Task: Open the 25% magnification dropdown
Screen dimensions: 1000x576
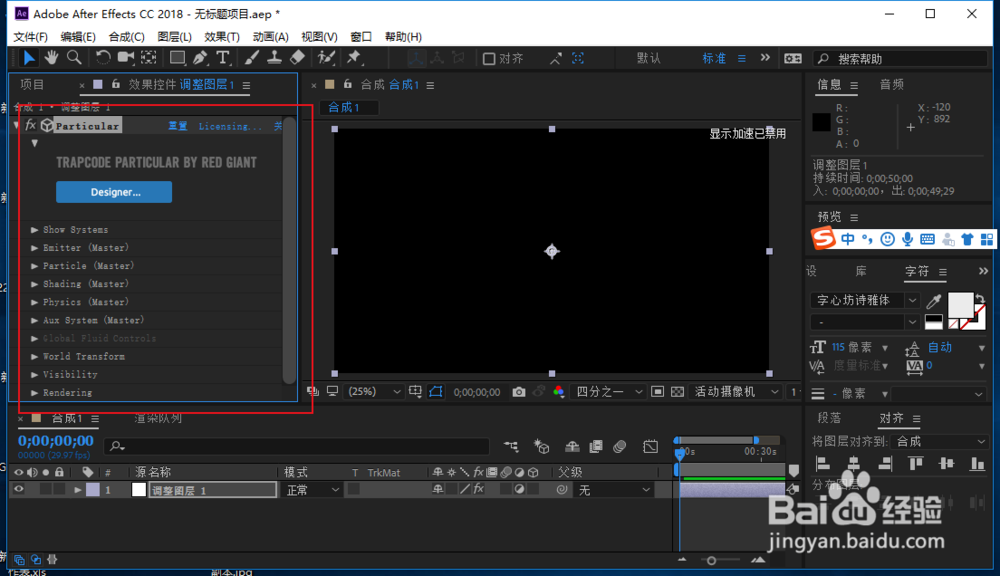Action: (x=374, y=392)
